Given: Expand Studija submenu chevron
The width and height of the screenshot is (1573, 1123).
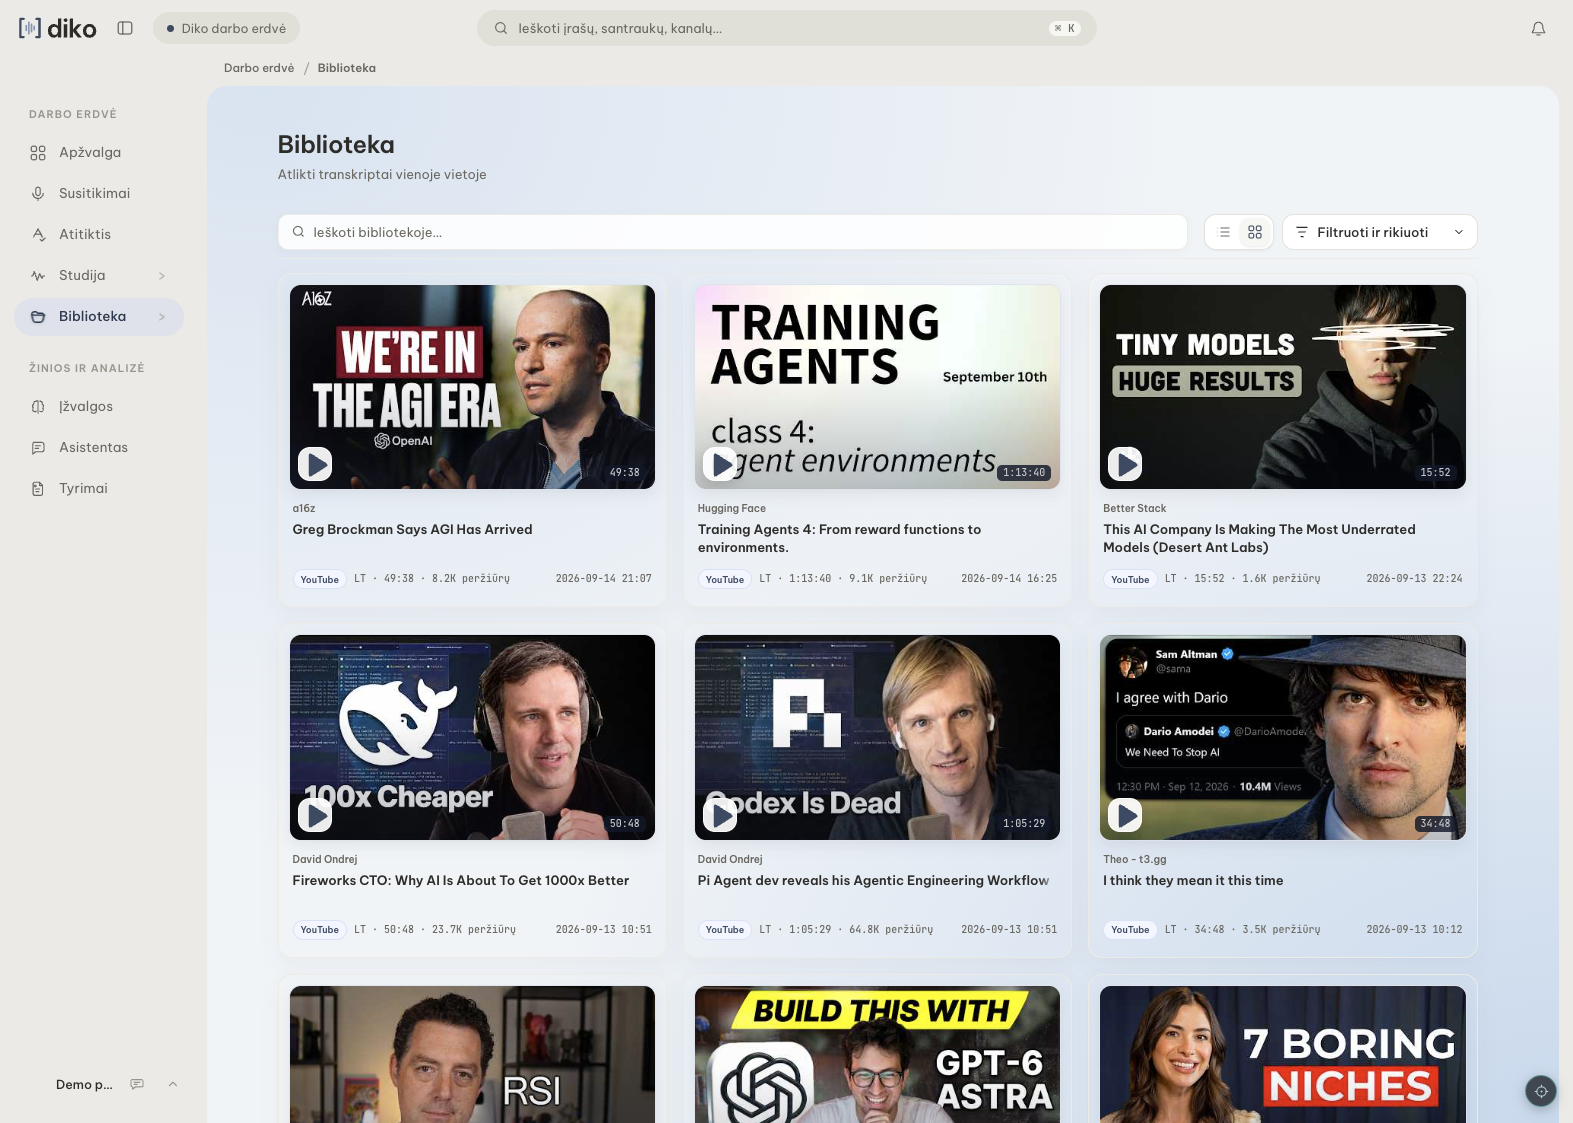Looking at the screenshot, I should point(162,276).
